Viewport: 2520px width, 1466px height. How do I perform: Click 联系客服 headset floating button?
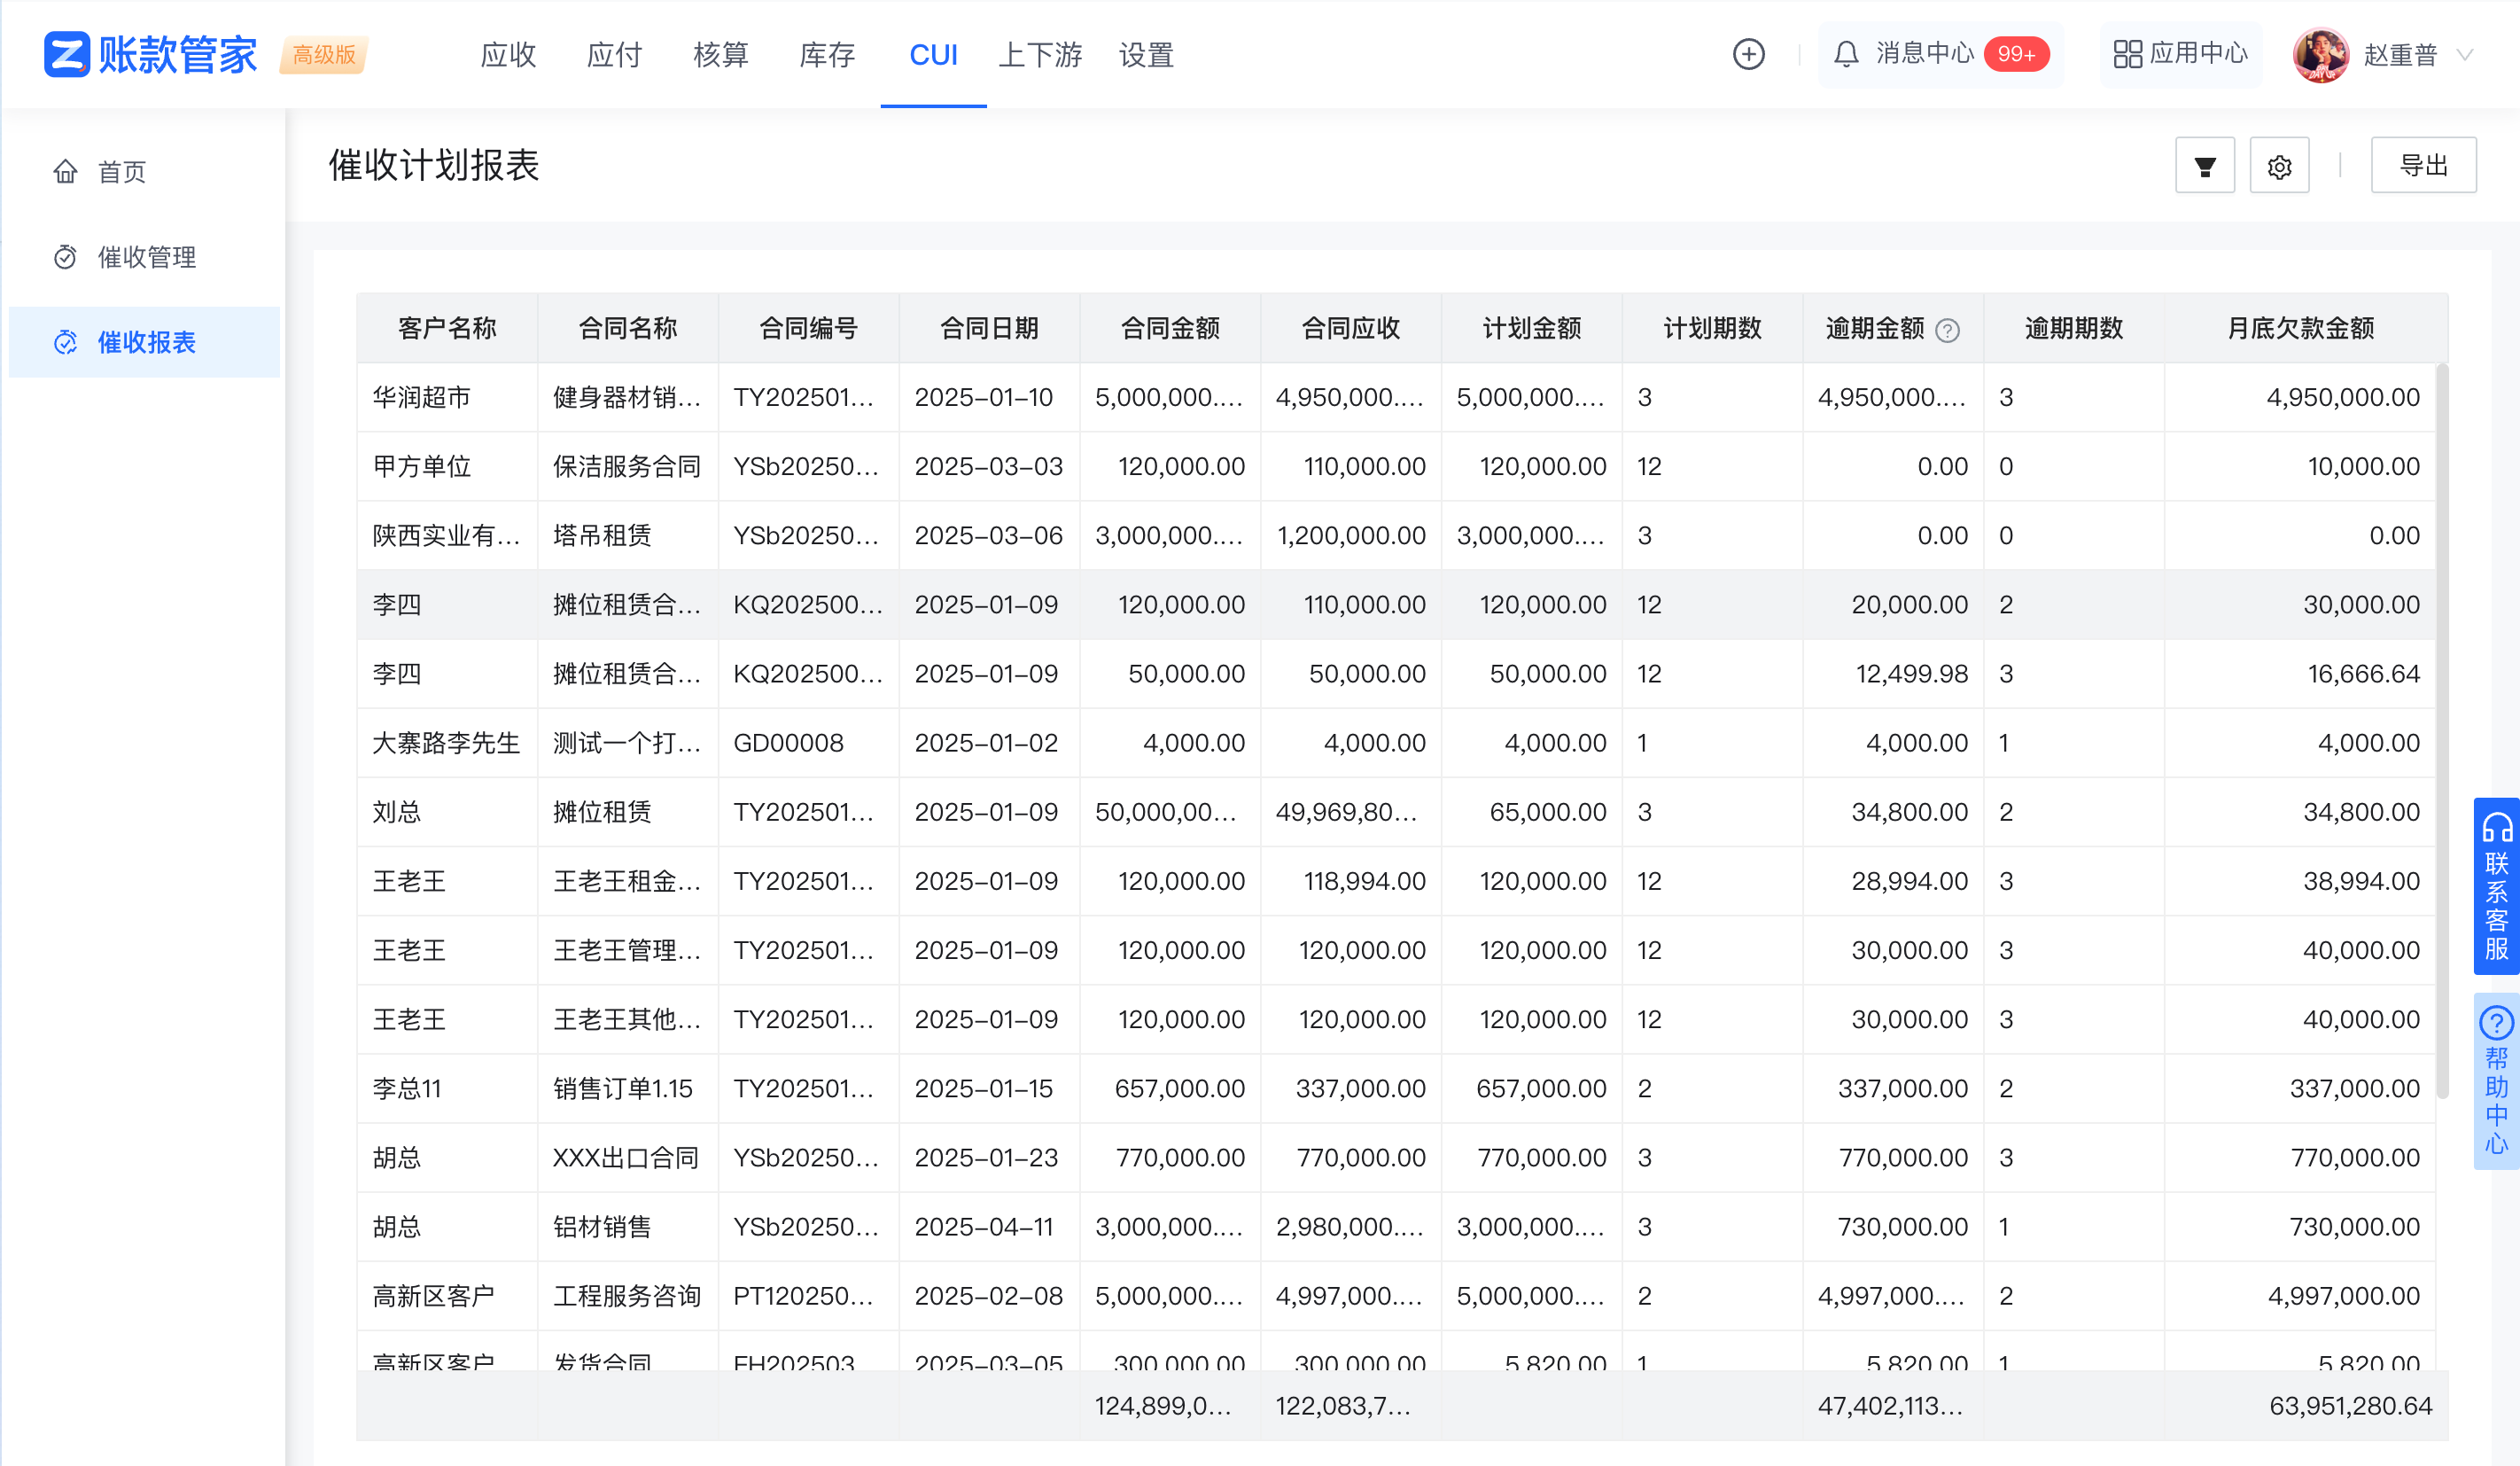coord(2496,885)
